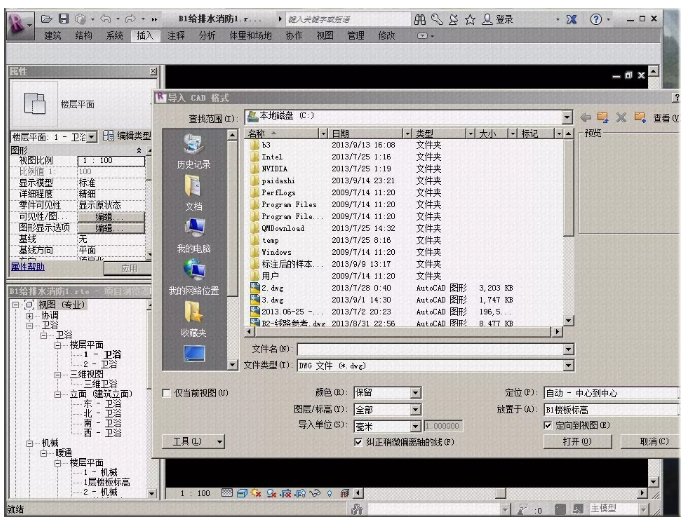Click the Help question mark icon
This screenshot has width=690, height=521.
coord(596,19)
